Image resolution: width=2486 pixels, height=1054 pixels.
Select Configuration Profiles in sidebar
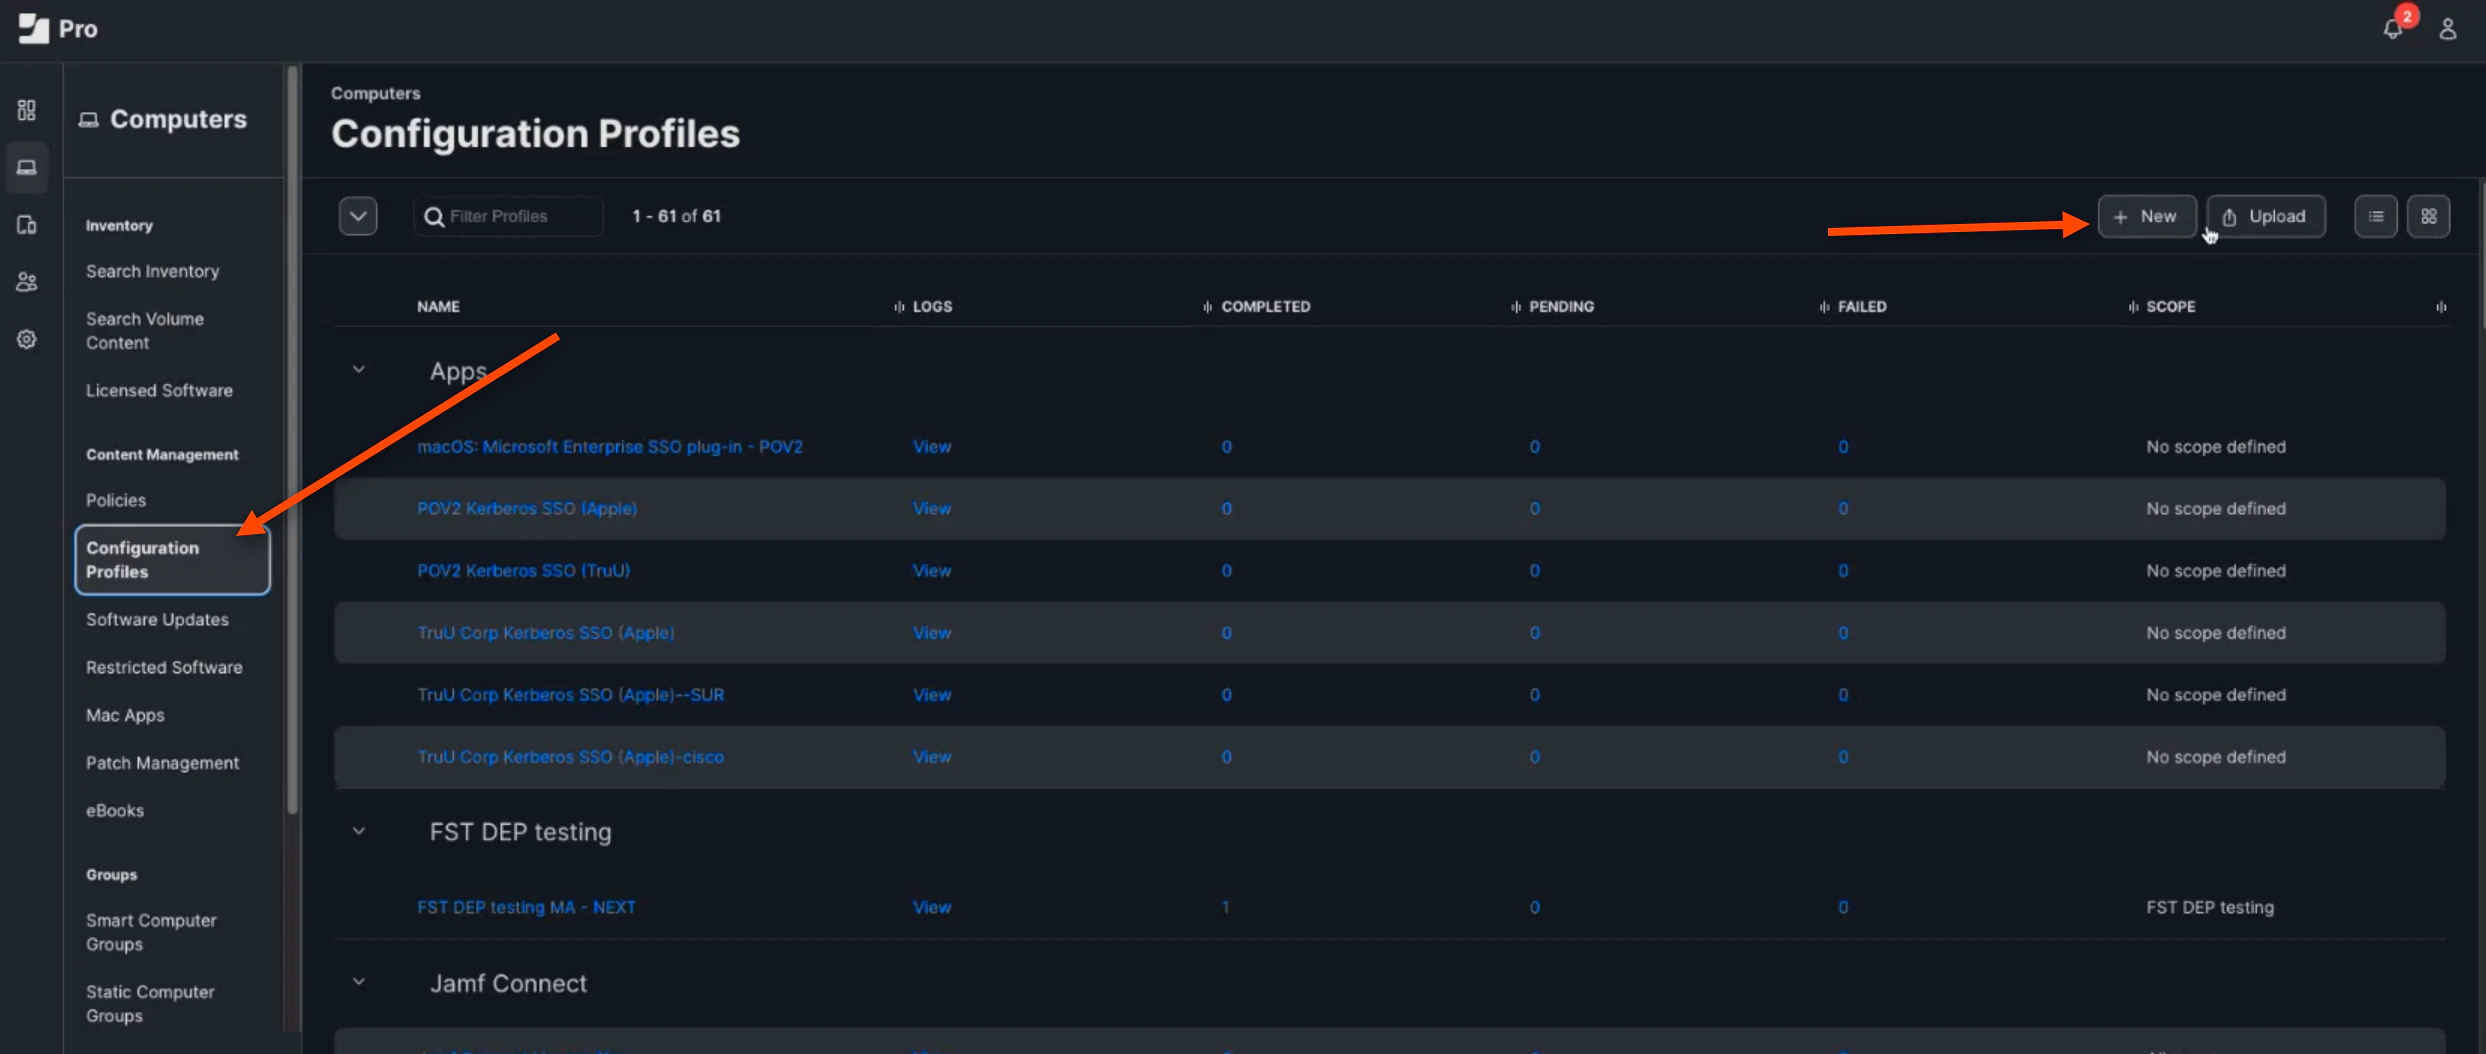click(x=172, y=560)
